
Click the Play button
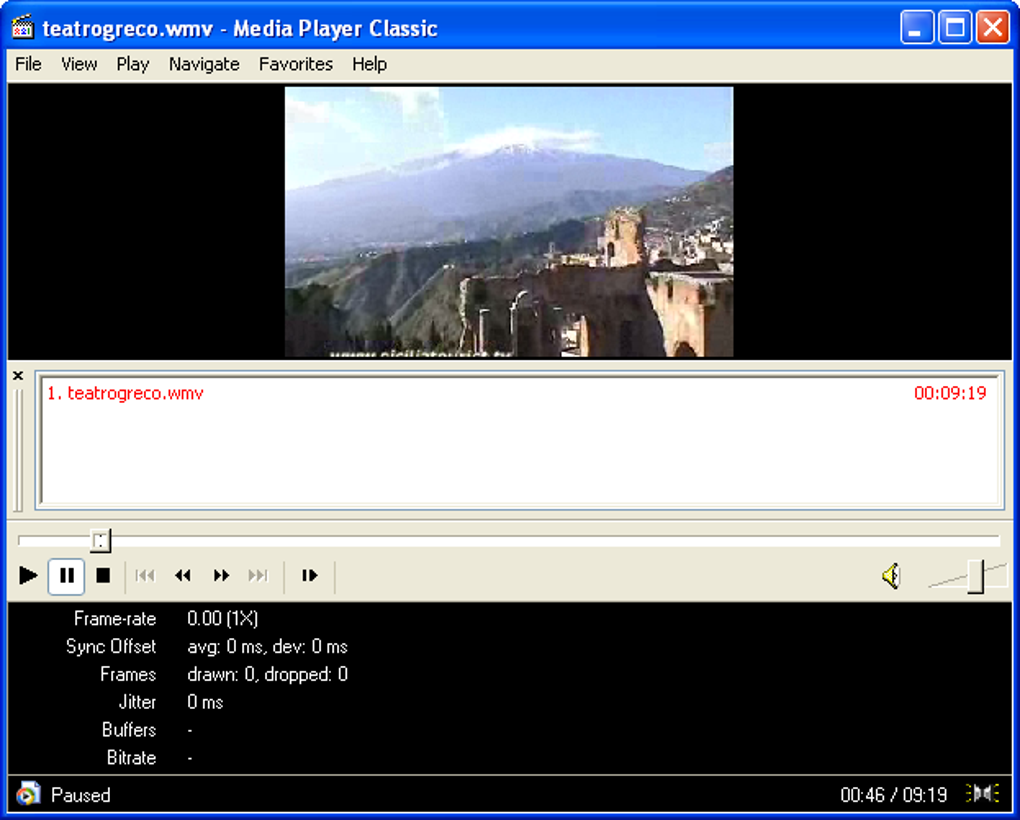28,576
